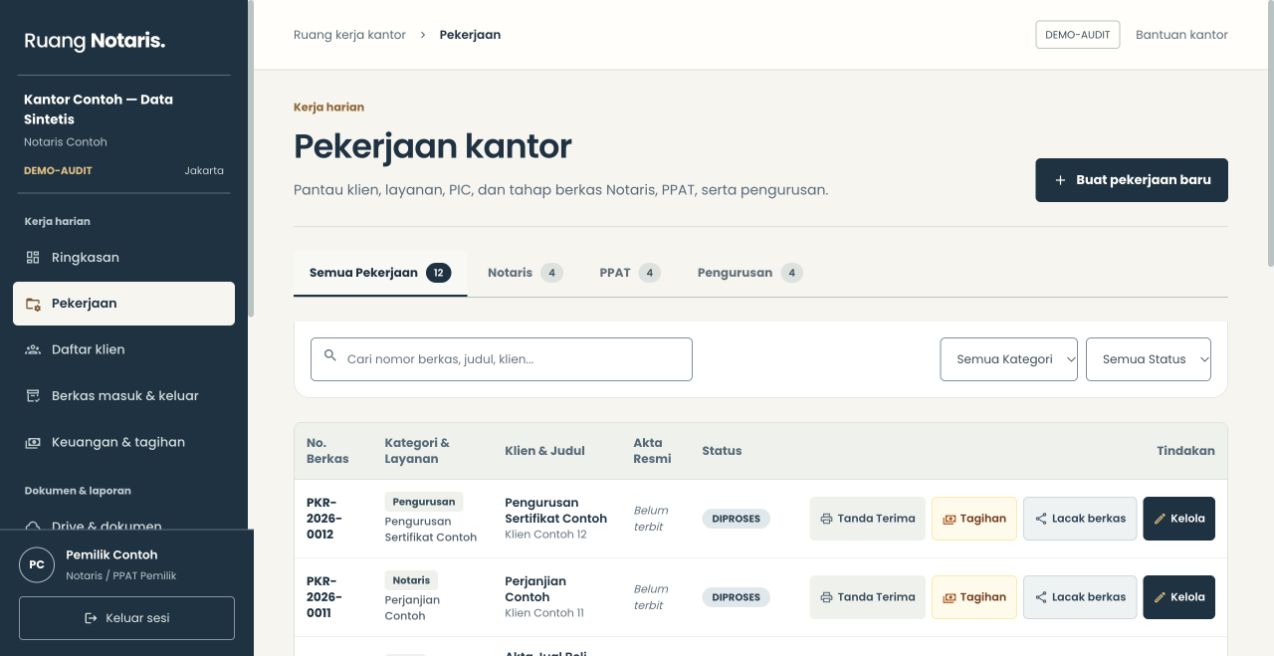This screenshot has height=656, width=1274.
Task: Click the magnifier icon in search box
Action: (x=330, y=356)
